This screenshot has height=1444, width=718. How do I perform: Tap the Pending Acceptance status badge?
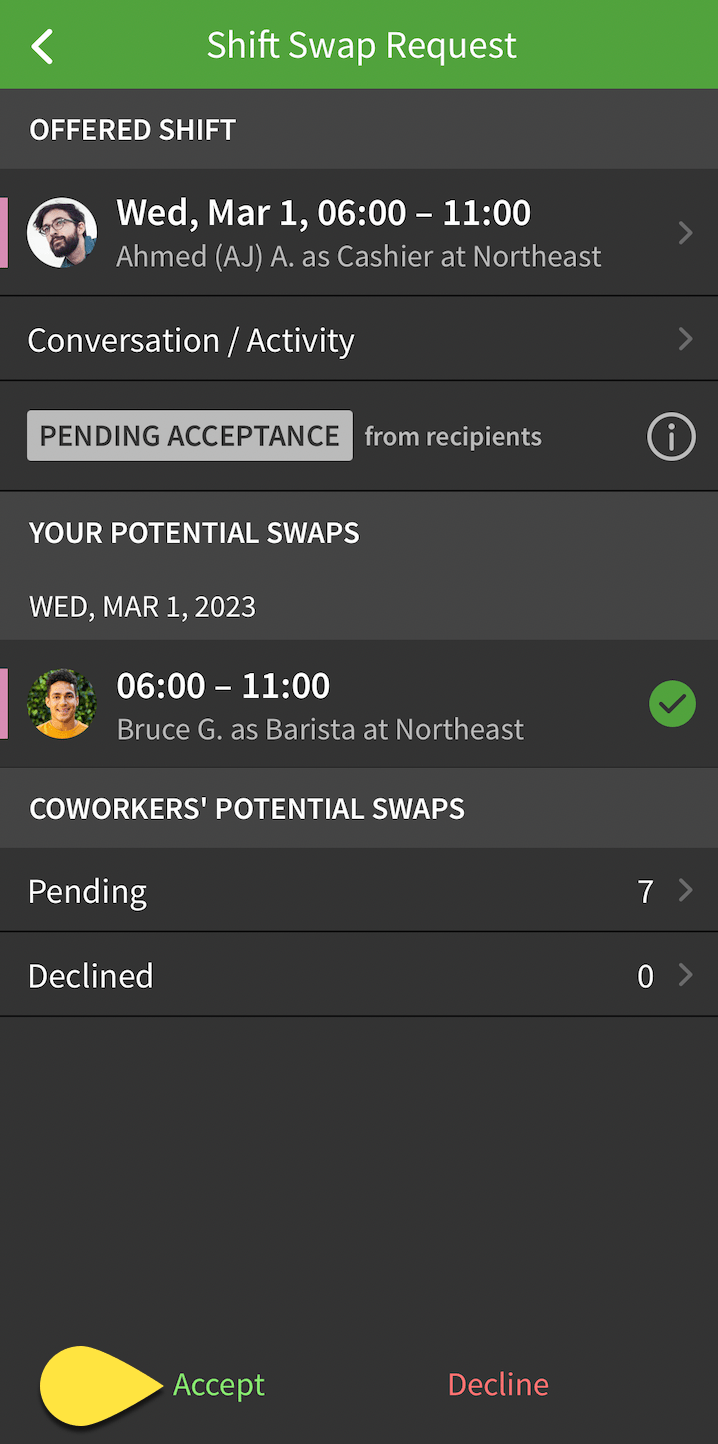click(x=189, y=436)
